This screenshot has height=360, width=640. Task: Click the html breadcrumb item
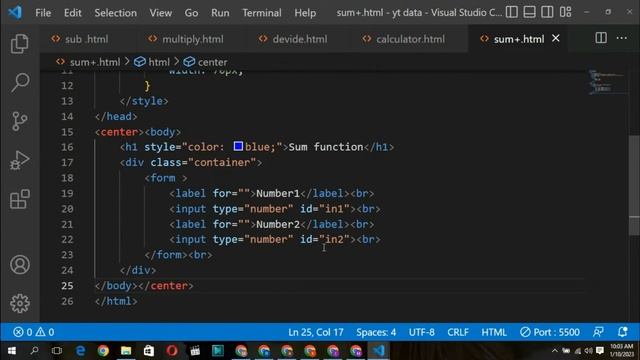tap(159, 62)
